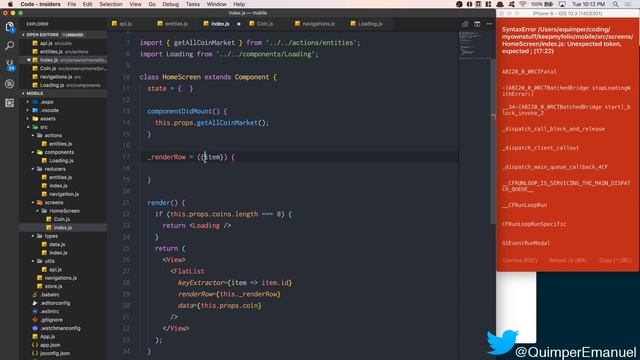Collapse the reducers folder
This screenshot has width=640, height=360.
pyautogui.click(x=33, y=169)
